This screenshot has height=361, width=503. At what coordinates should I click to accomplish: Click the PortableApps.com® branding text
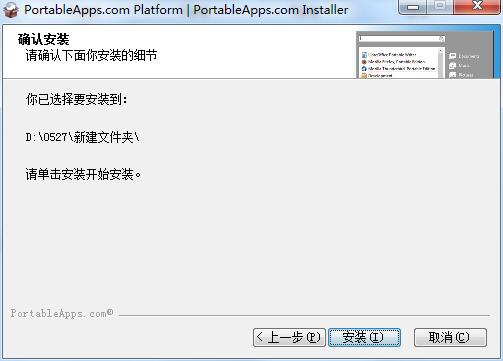click(x=62, y=313)
